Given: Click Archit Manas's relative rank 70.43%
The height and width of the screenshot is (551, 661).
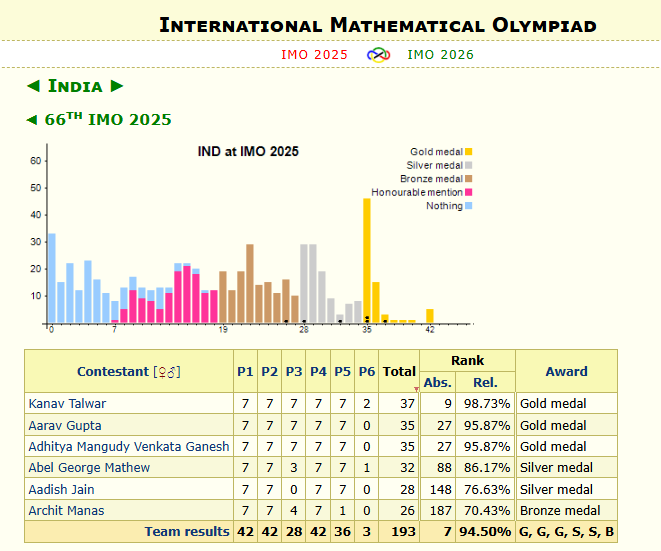Looking at the screenshot, I should pyautogui.click(x=487, y=511).
